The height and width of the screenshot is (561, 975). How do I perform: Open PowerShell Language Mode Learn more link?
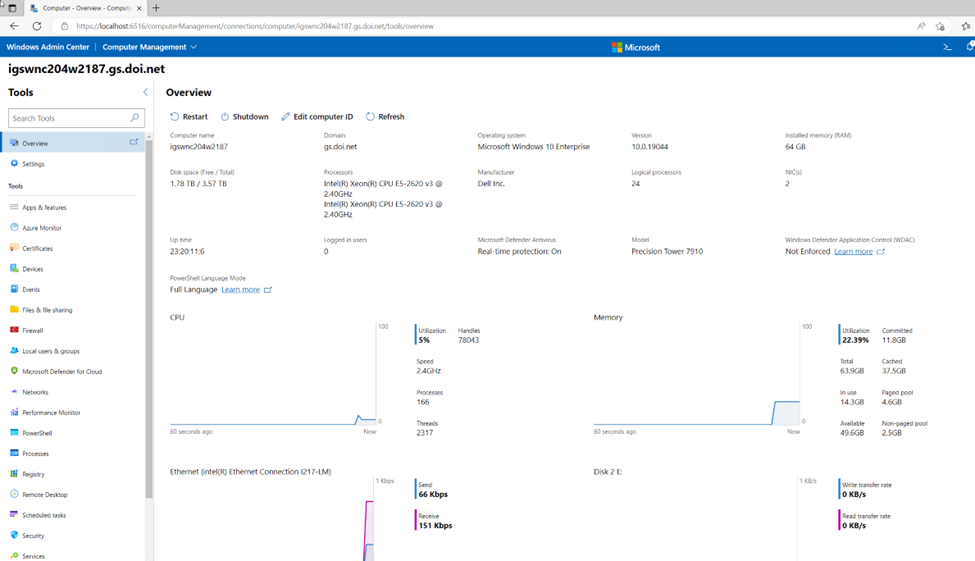[x=241, y=289]
